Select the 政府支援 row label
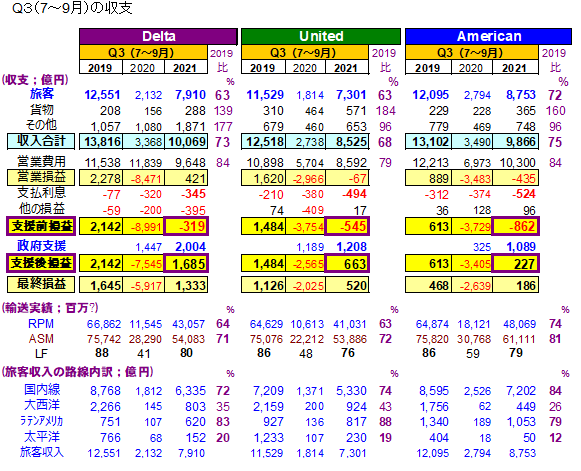Viewport: 581px width, 471px height. pos(42,246)
